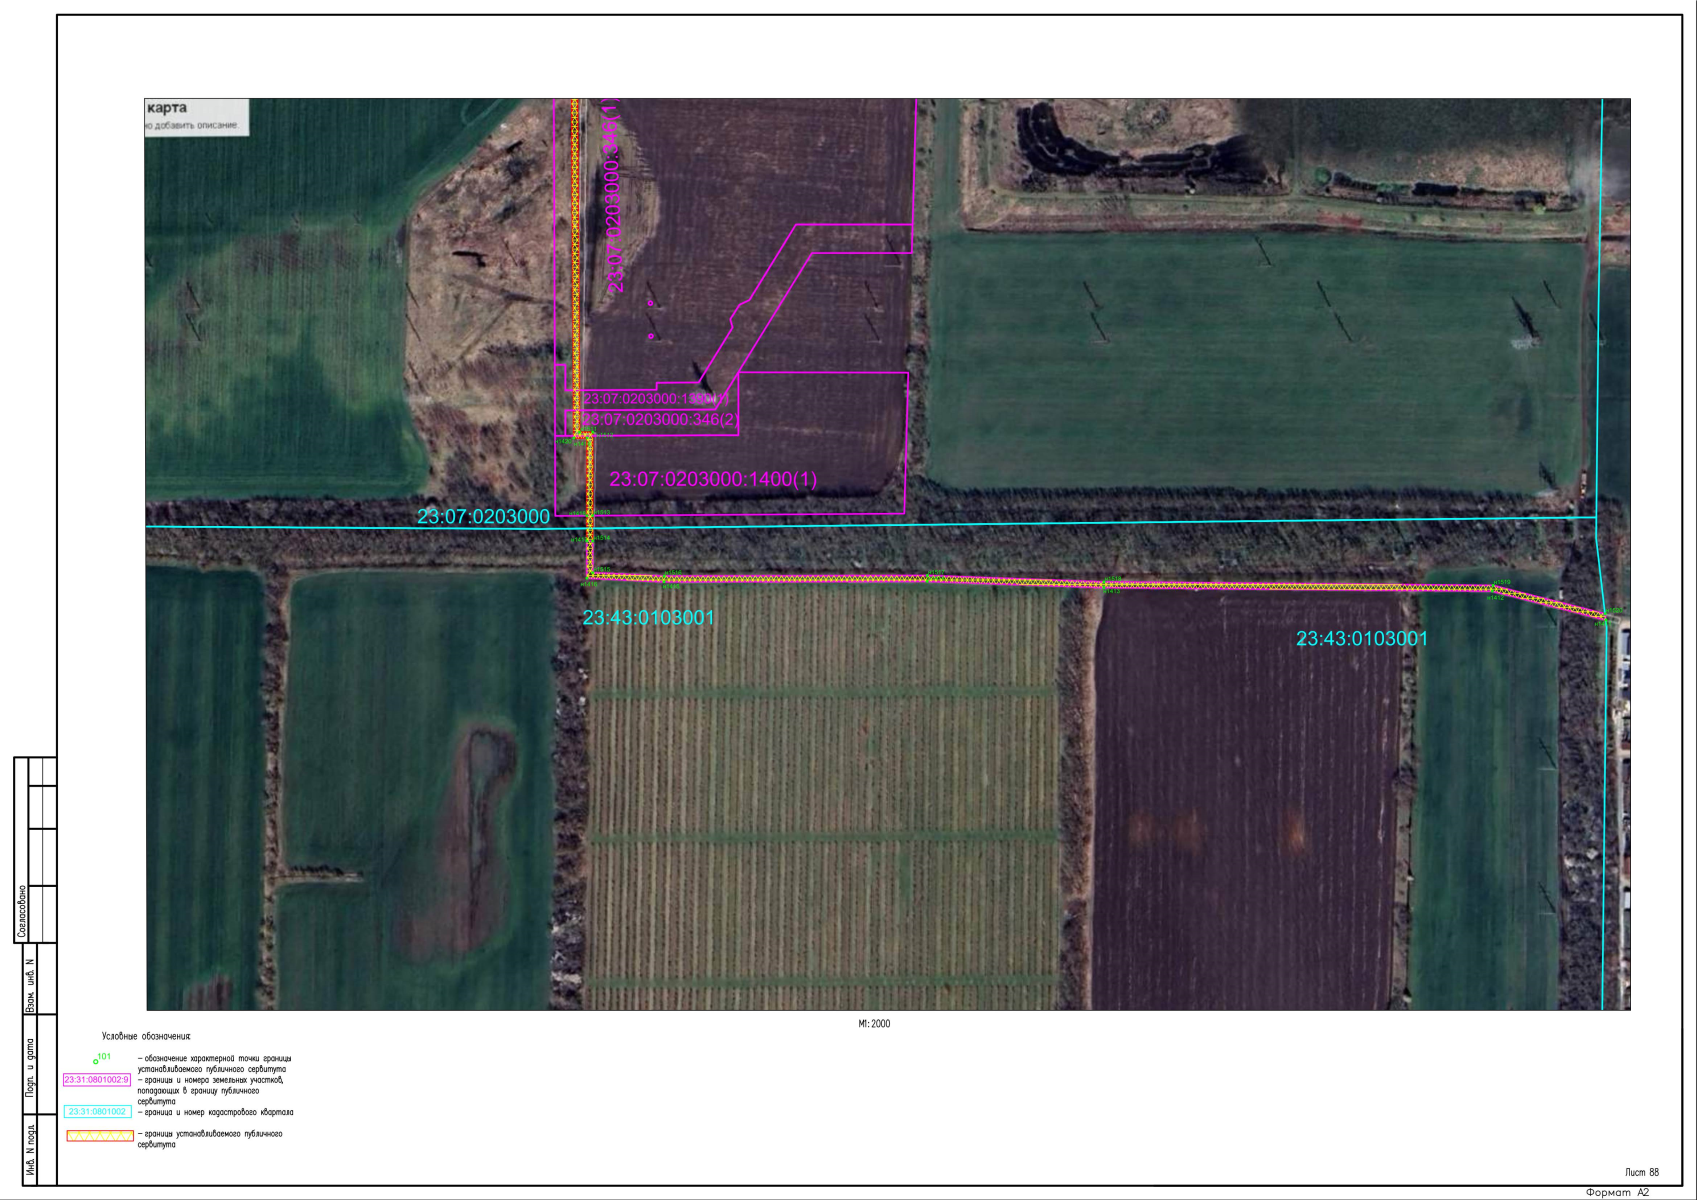This screenshot has width=1697, height=1200.
Task: Click the 'Условные обозначения' legend heading
Action: coord(146,1037)
